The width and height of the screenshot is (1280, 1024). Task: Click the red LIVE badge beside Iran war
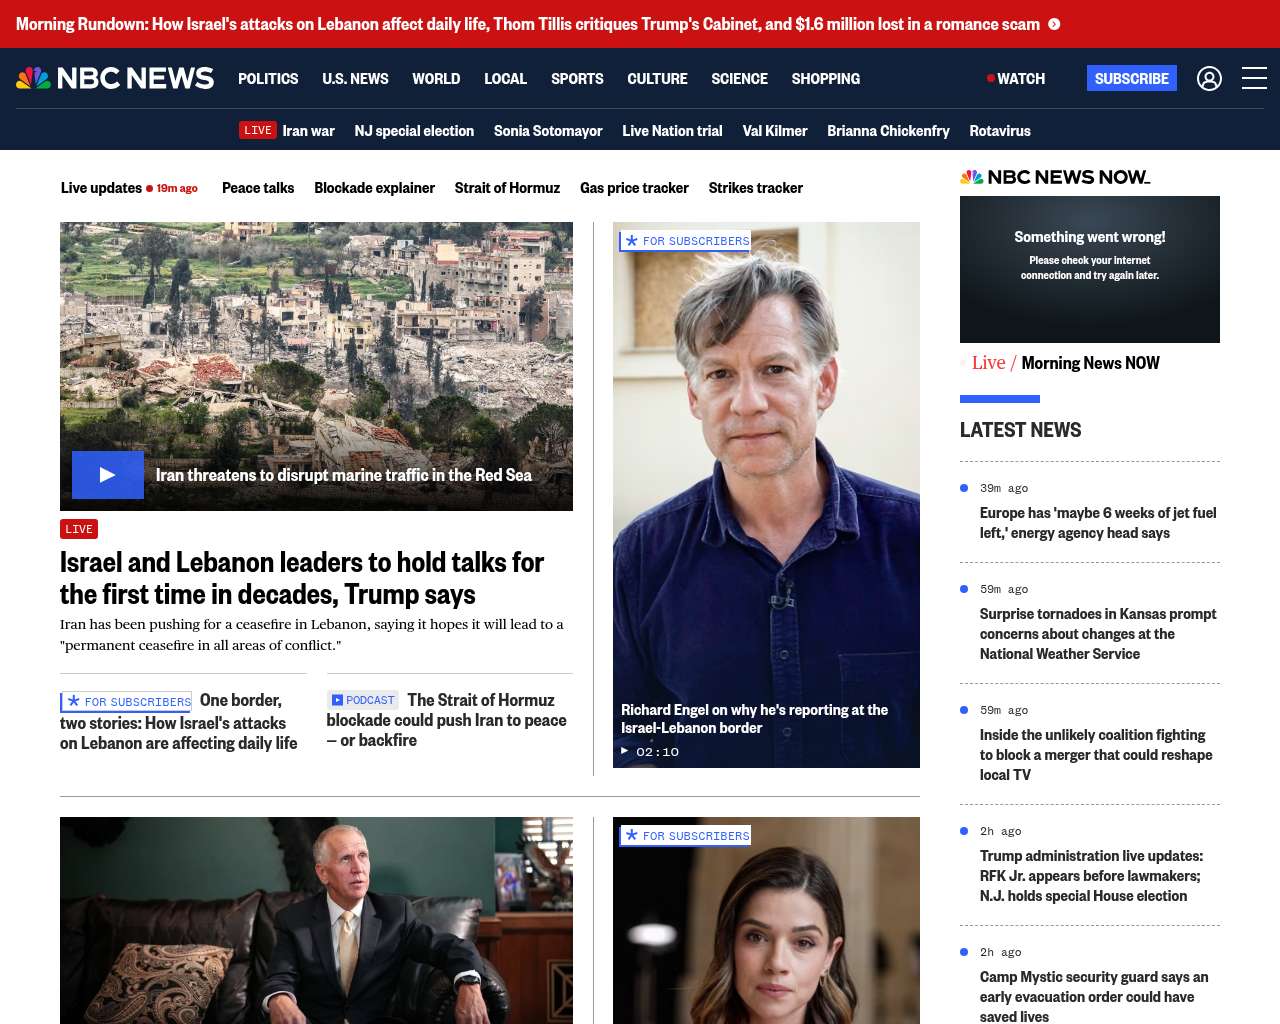point(257,130)
